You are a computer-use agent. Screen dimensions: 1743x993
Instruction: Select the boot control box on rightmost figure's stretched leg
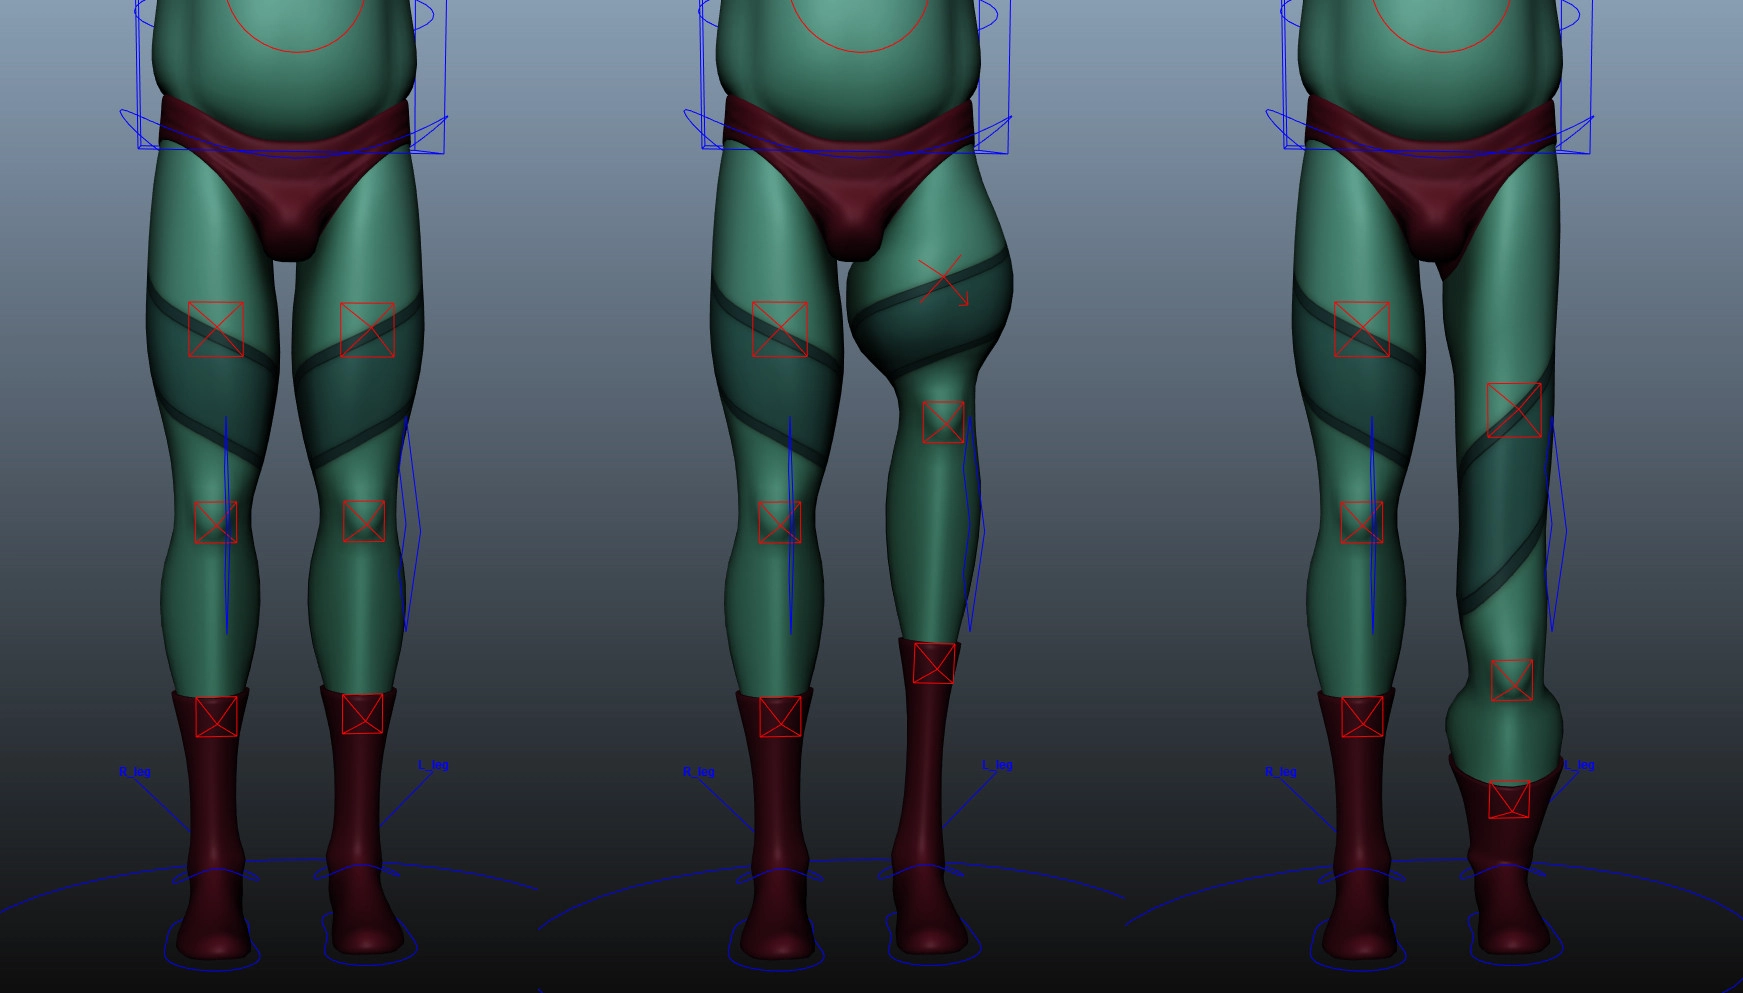tap(1509, 800)
